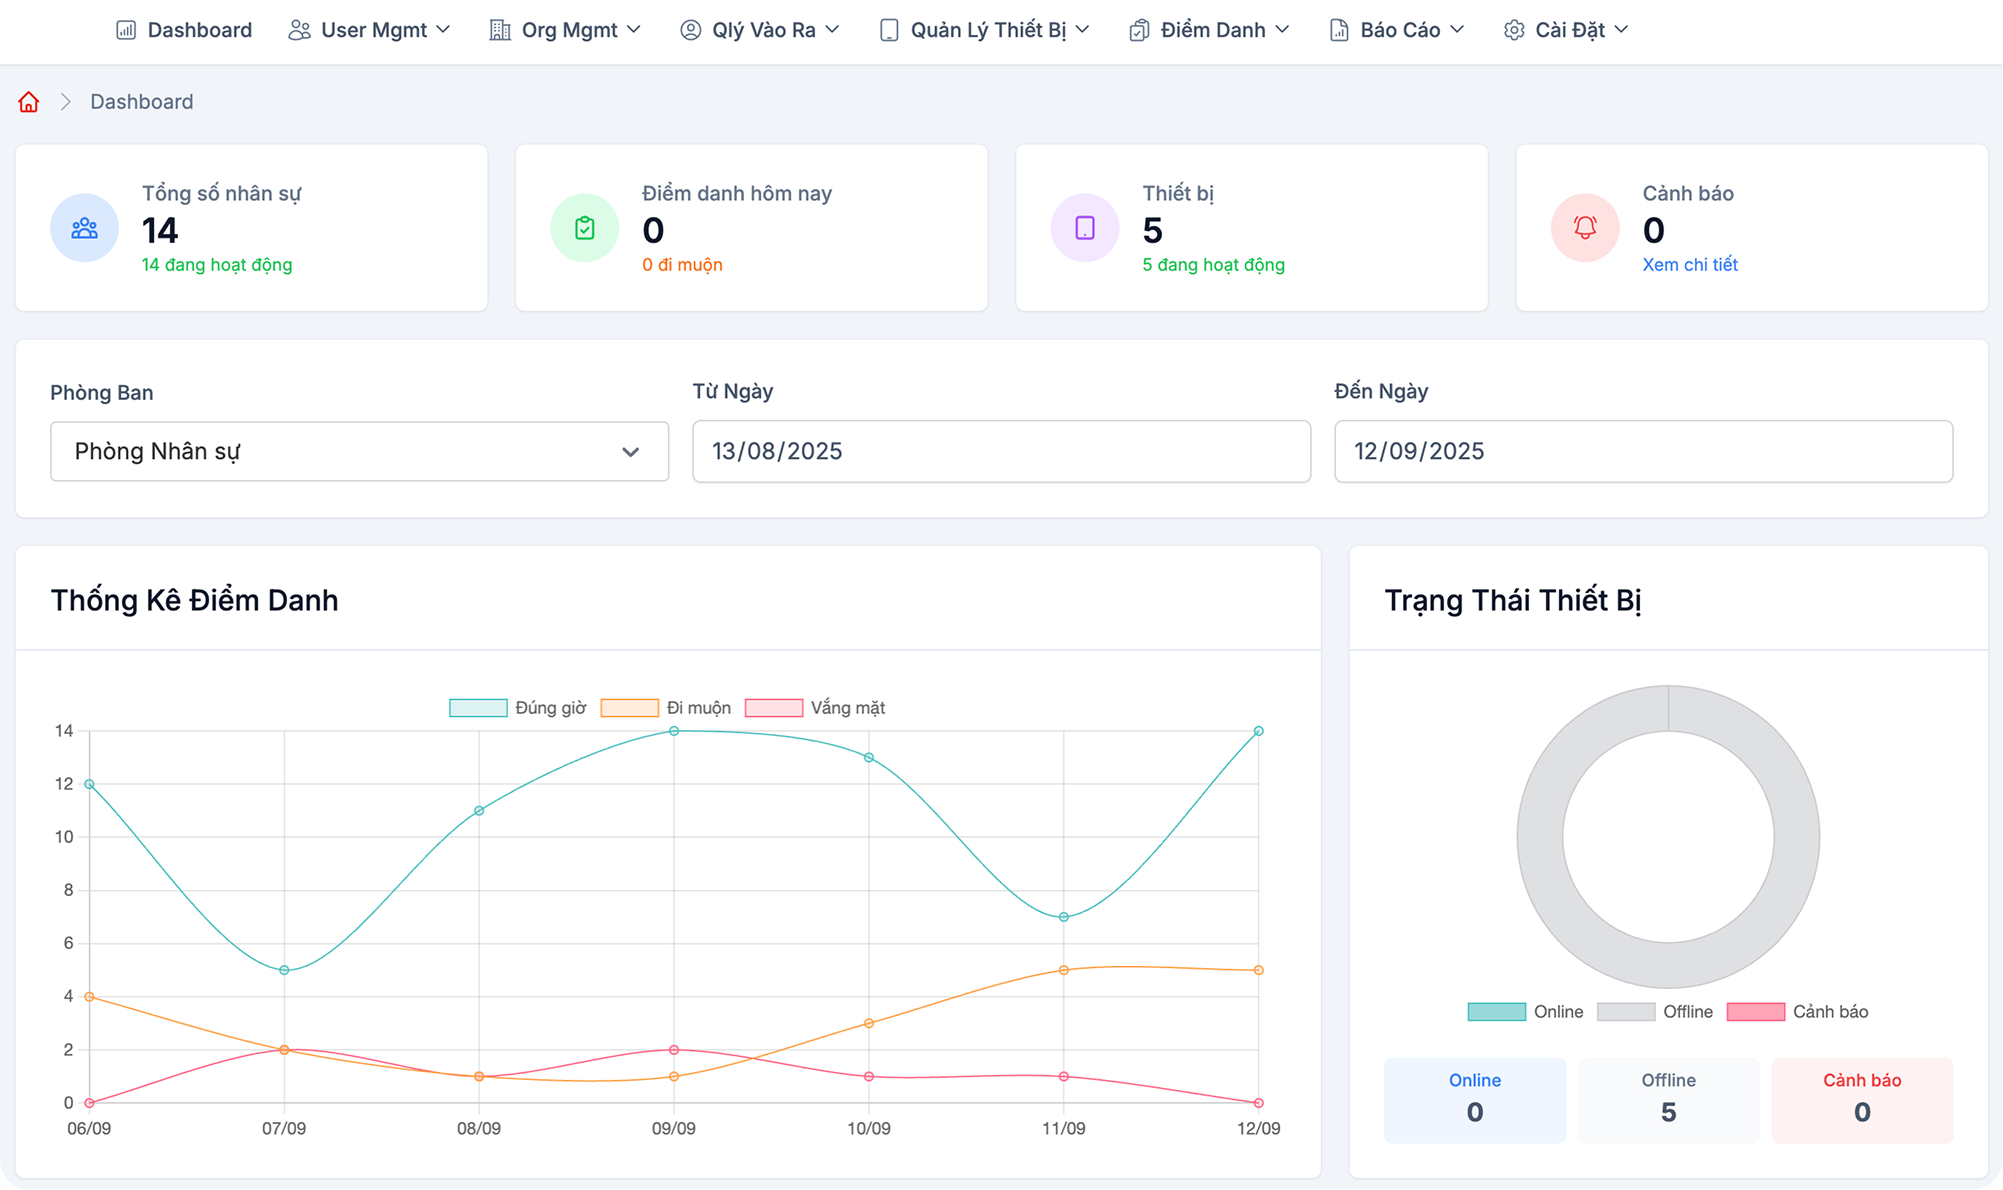This screenshot has width=2003, height=1190.
Task: Select Dashboard in the breadcrumb
Action: (141, 101)
